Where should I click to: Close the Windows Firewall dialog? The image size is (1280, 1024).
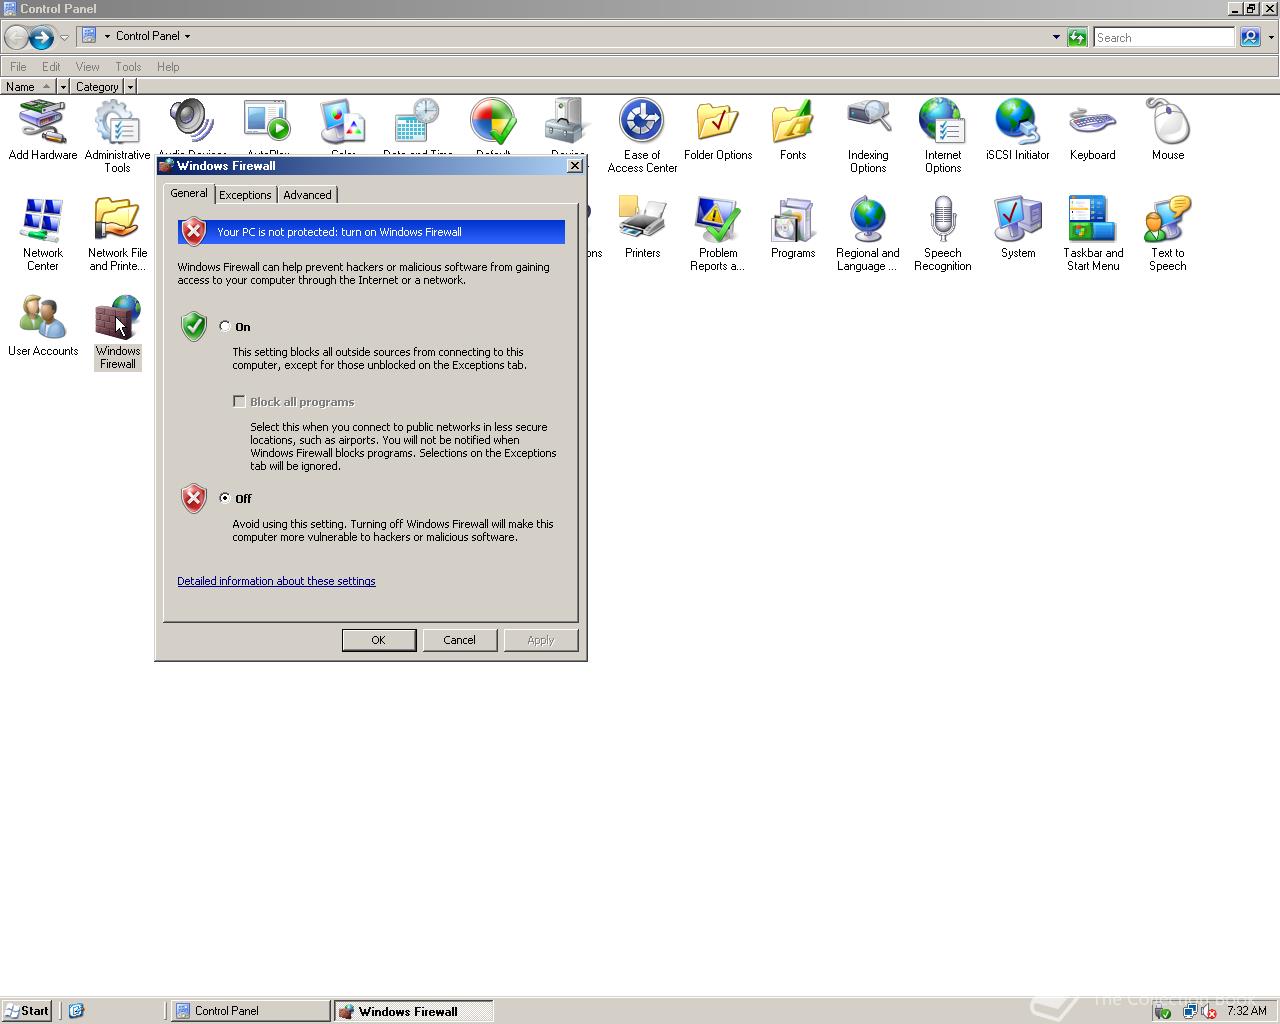(575, 165)
